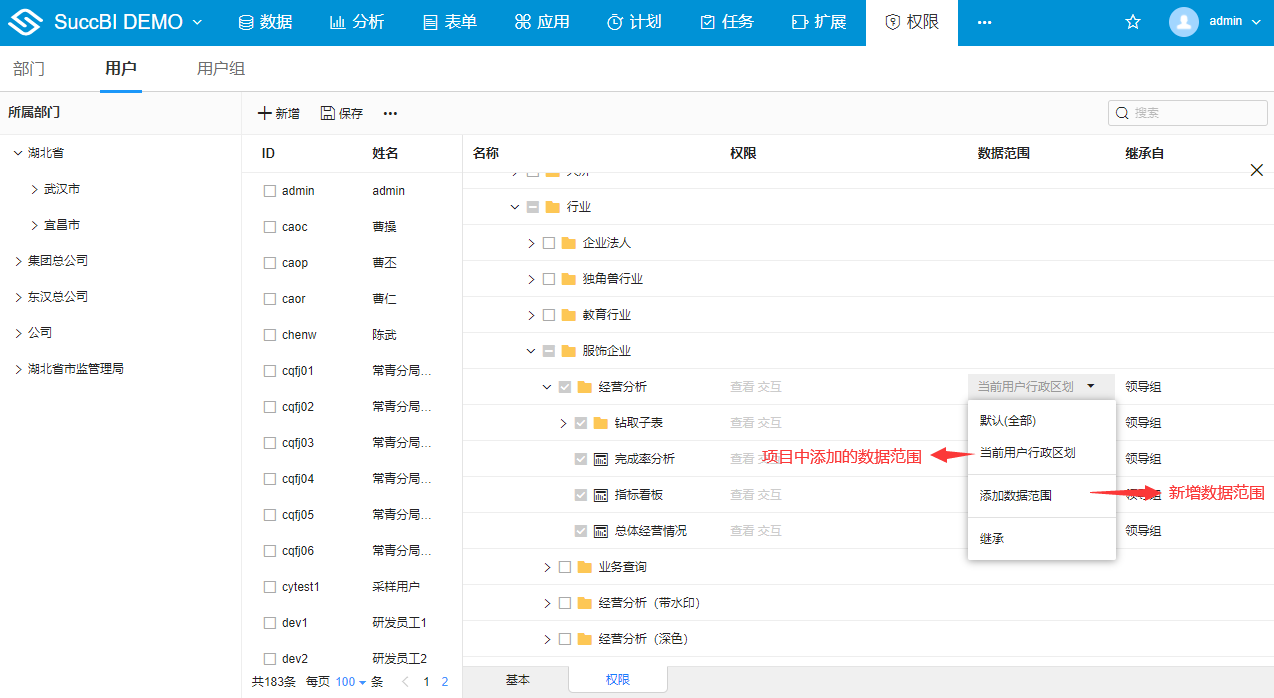Click the admin avatar icon
Viewport: 1274px width, 698px height.
tap(1184, 20)
